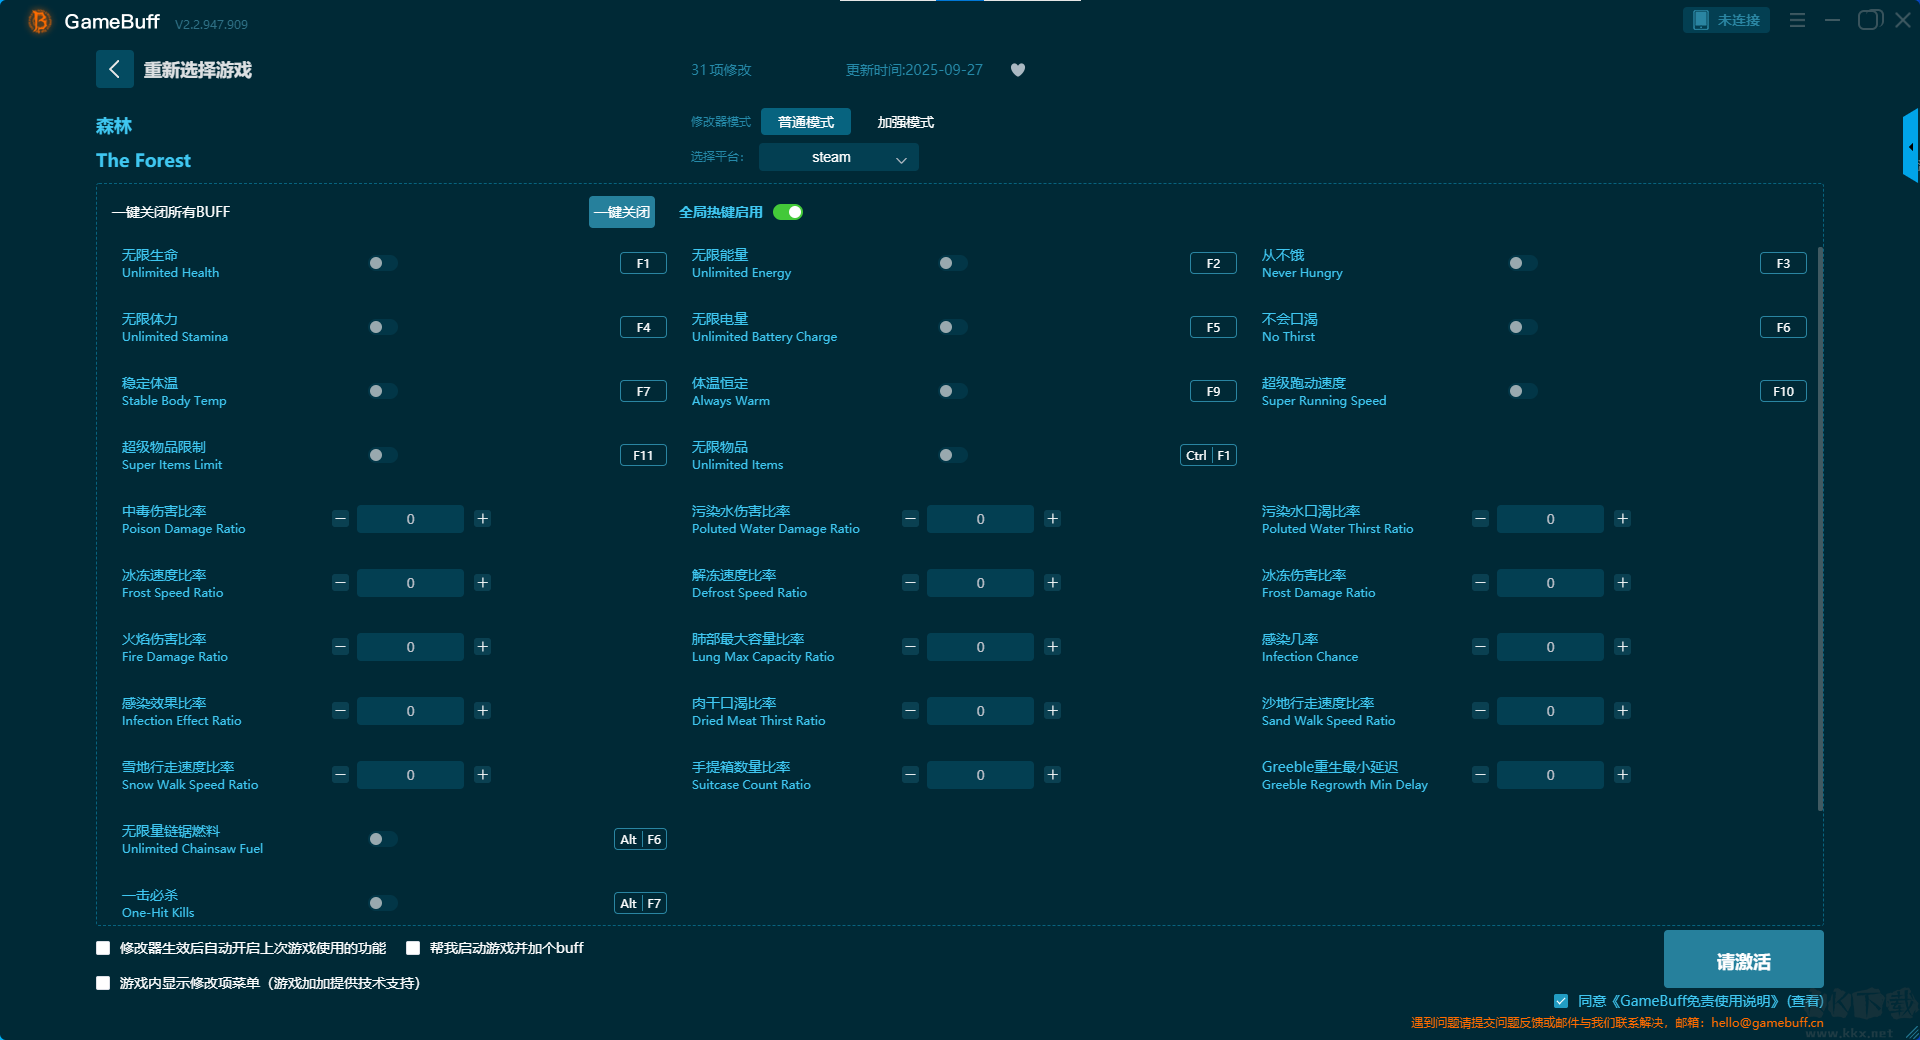
Task: Expand the blue side panel arrow
Action: coord(1910,146)
